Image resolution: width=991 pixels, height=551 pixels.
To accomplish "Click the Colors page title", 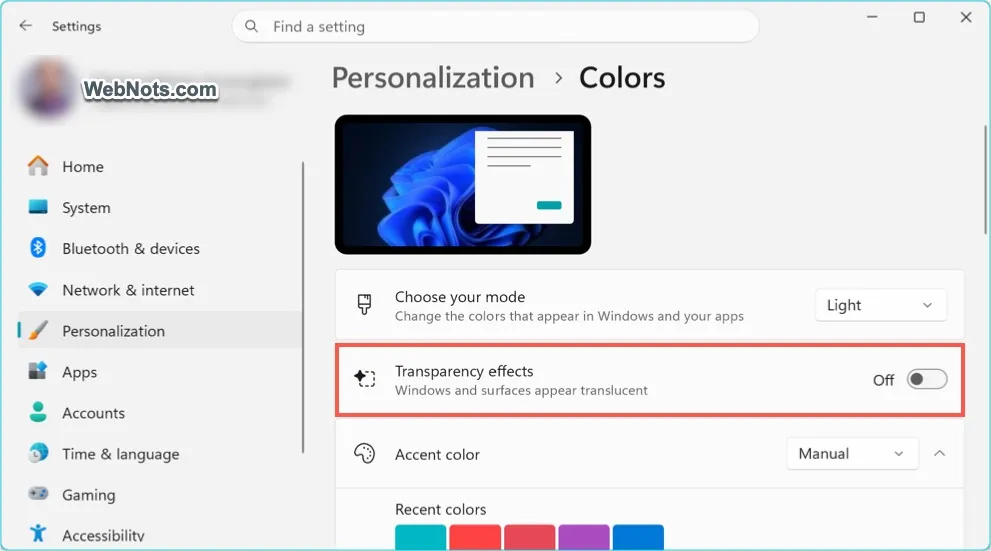I will point(622,78).
